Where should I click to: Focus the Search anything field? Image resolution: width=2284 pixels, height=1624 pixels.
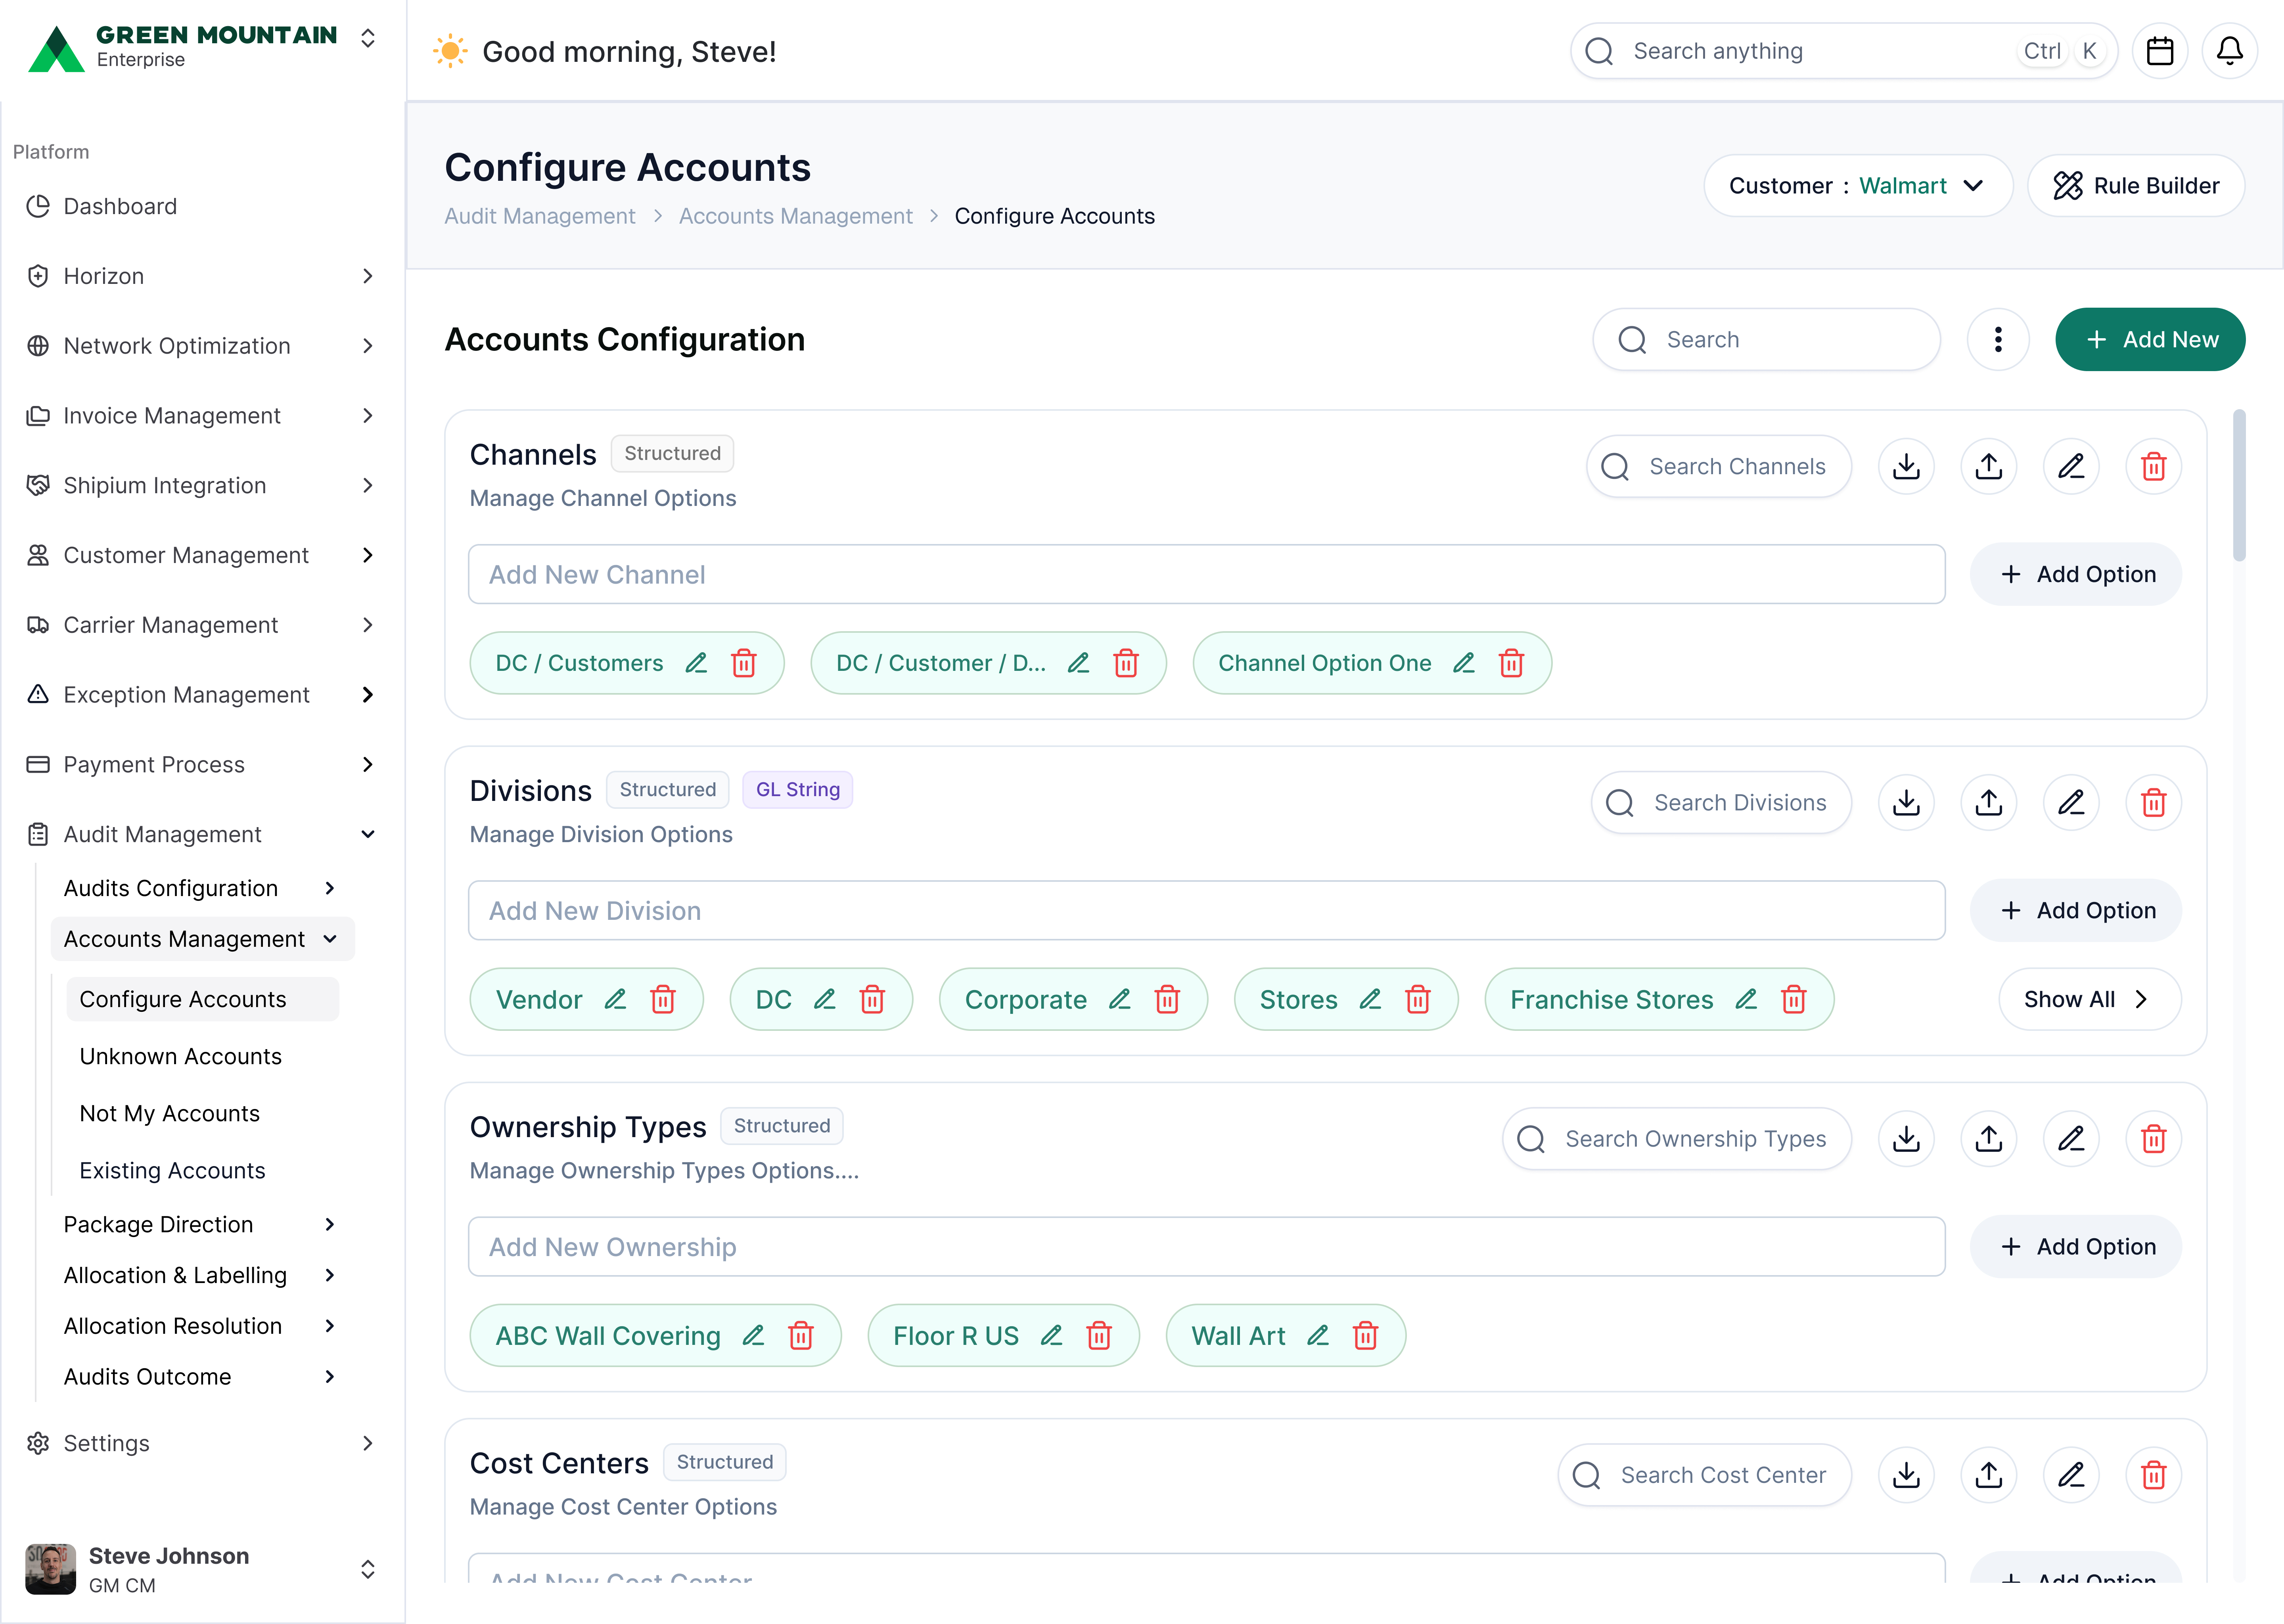(1844, 51)
